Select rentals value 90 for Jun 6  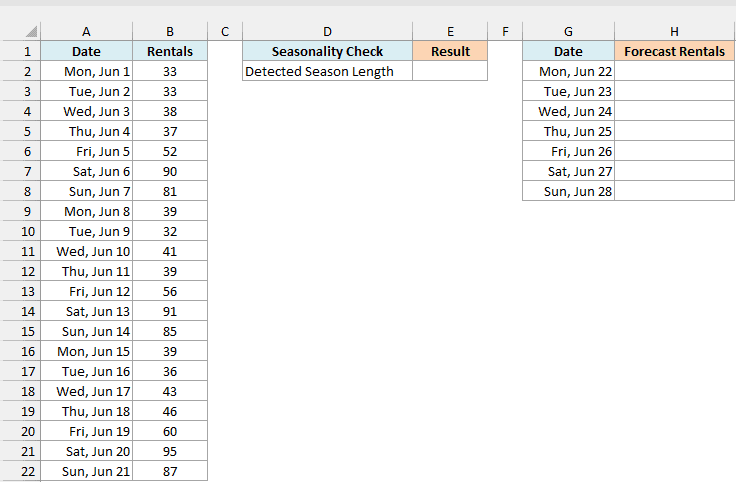click(x=170, y=171)
